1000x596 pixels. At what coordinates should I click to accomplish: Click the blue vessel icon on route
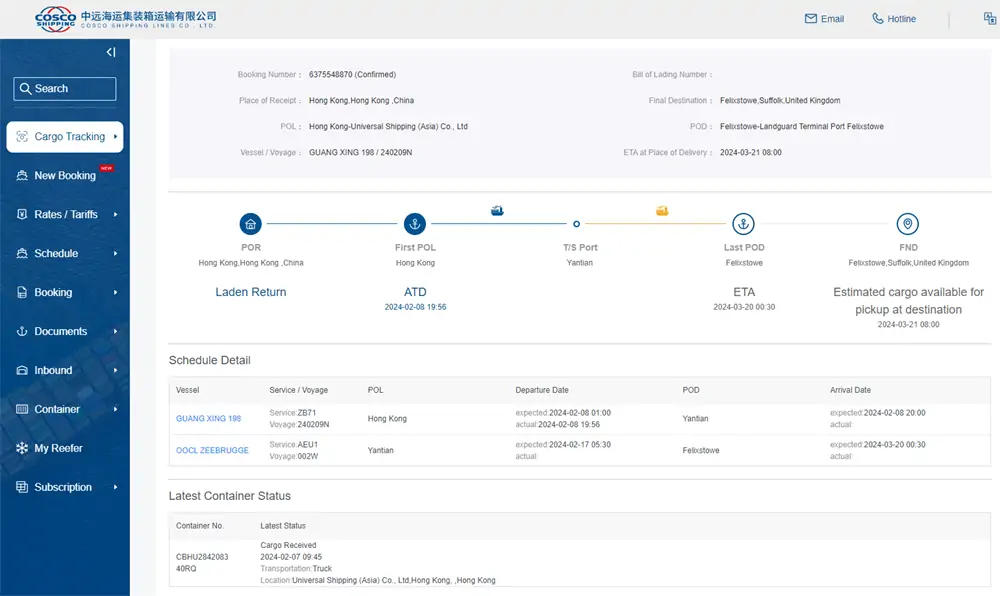click(497, 210)
